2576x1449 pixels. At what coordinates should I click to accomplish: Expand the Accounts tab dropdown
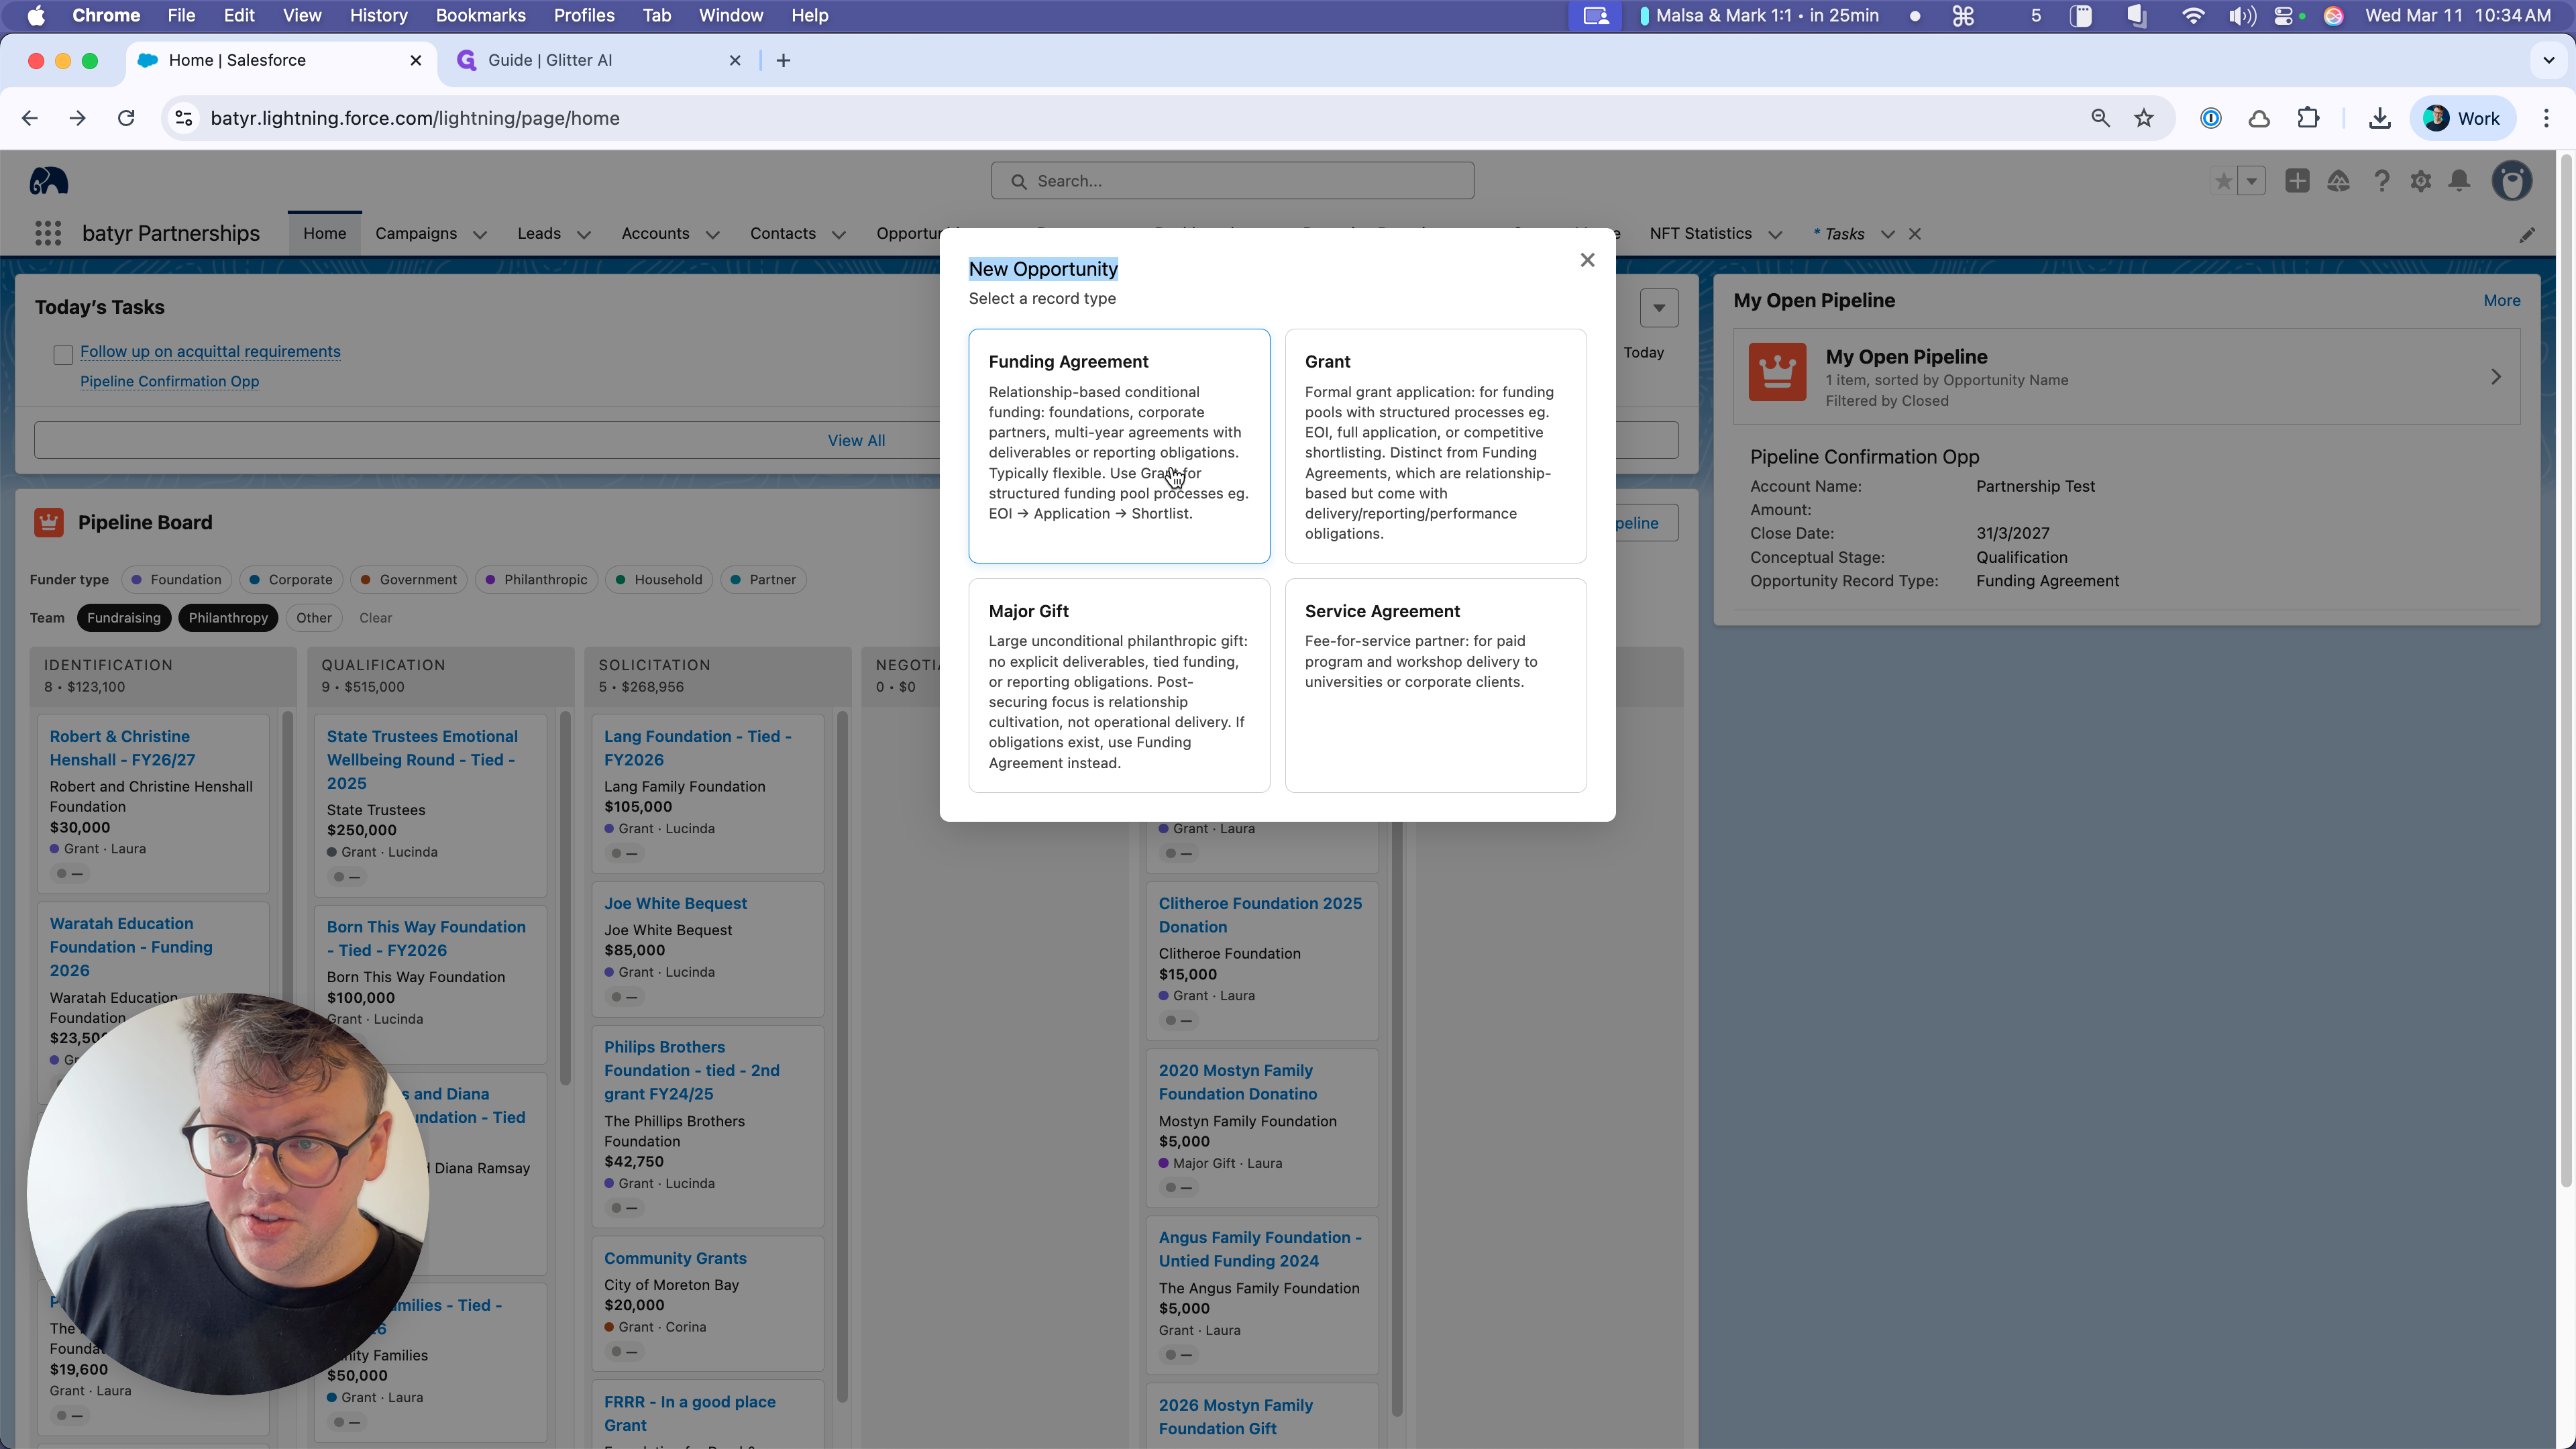[712, 235]
